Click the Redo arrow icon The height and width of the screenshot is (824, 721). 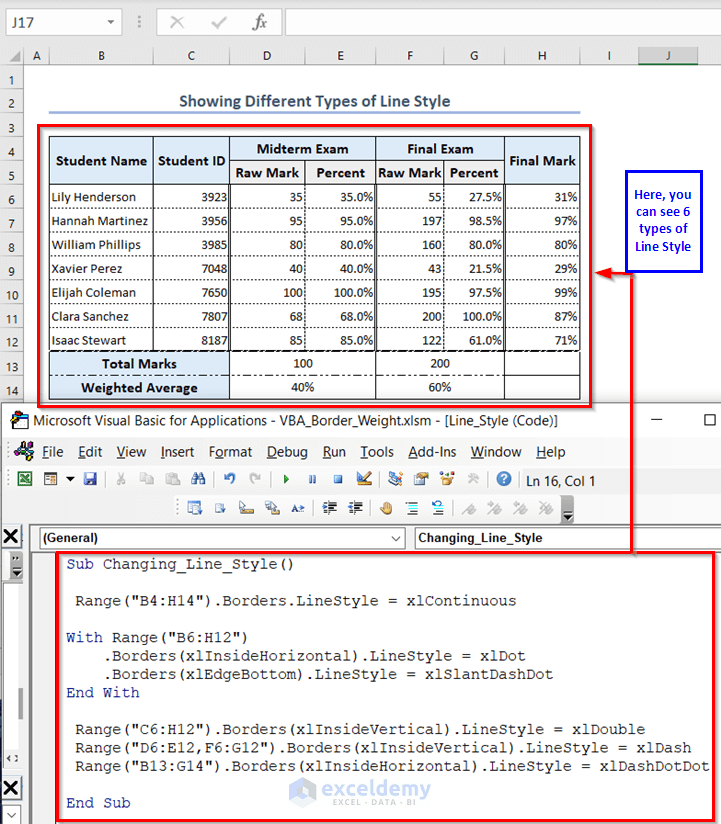[x=255, y=479]
